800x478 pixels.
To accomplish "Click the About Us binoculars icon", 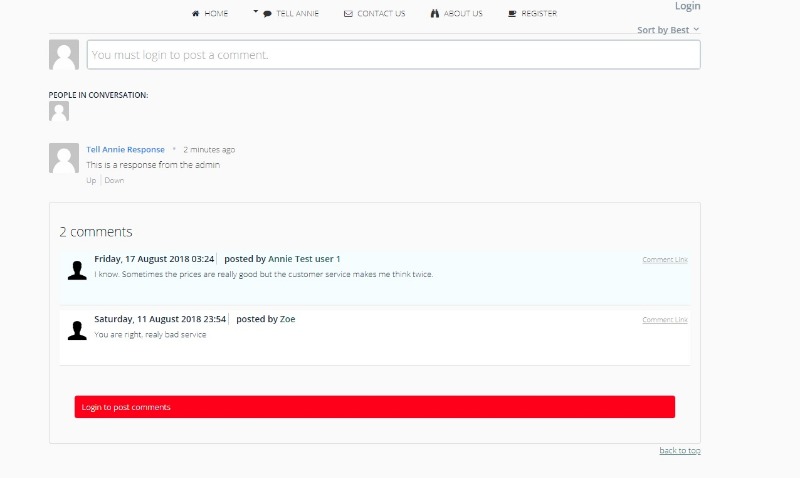I will (x=435, y=14).
